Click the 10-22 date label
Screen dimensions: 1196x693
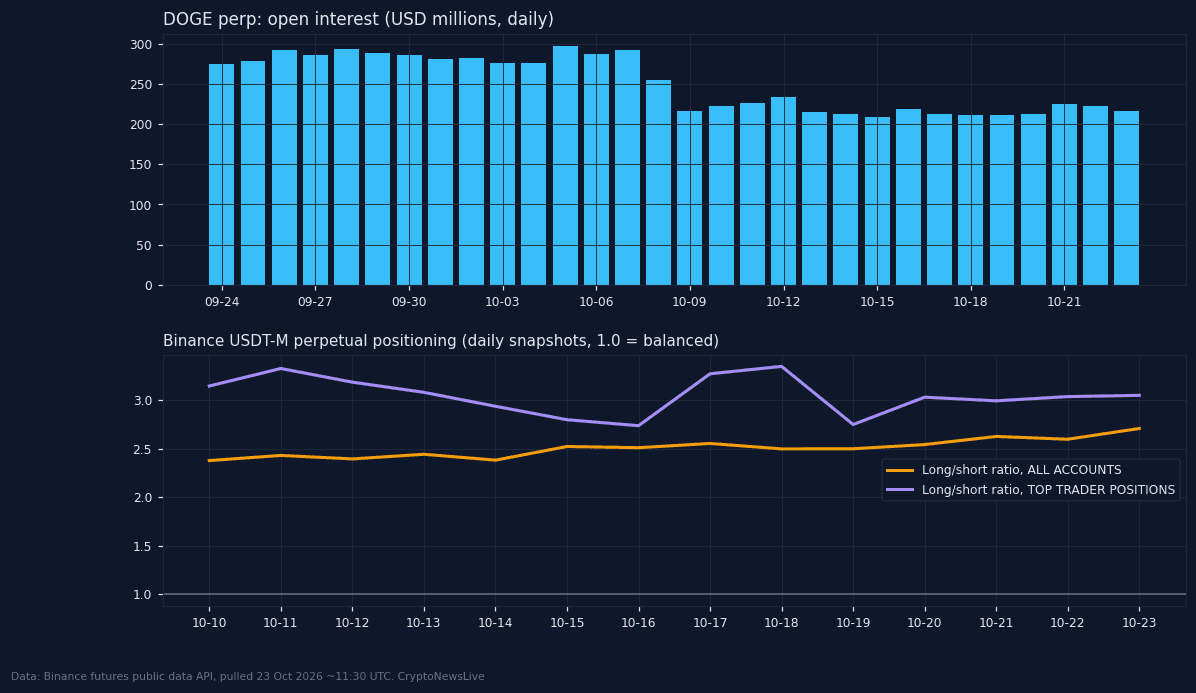pyautogui.click(x=1067, y=623)
